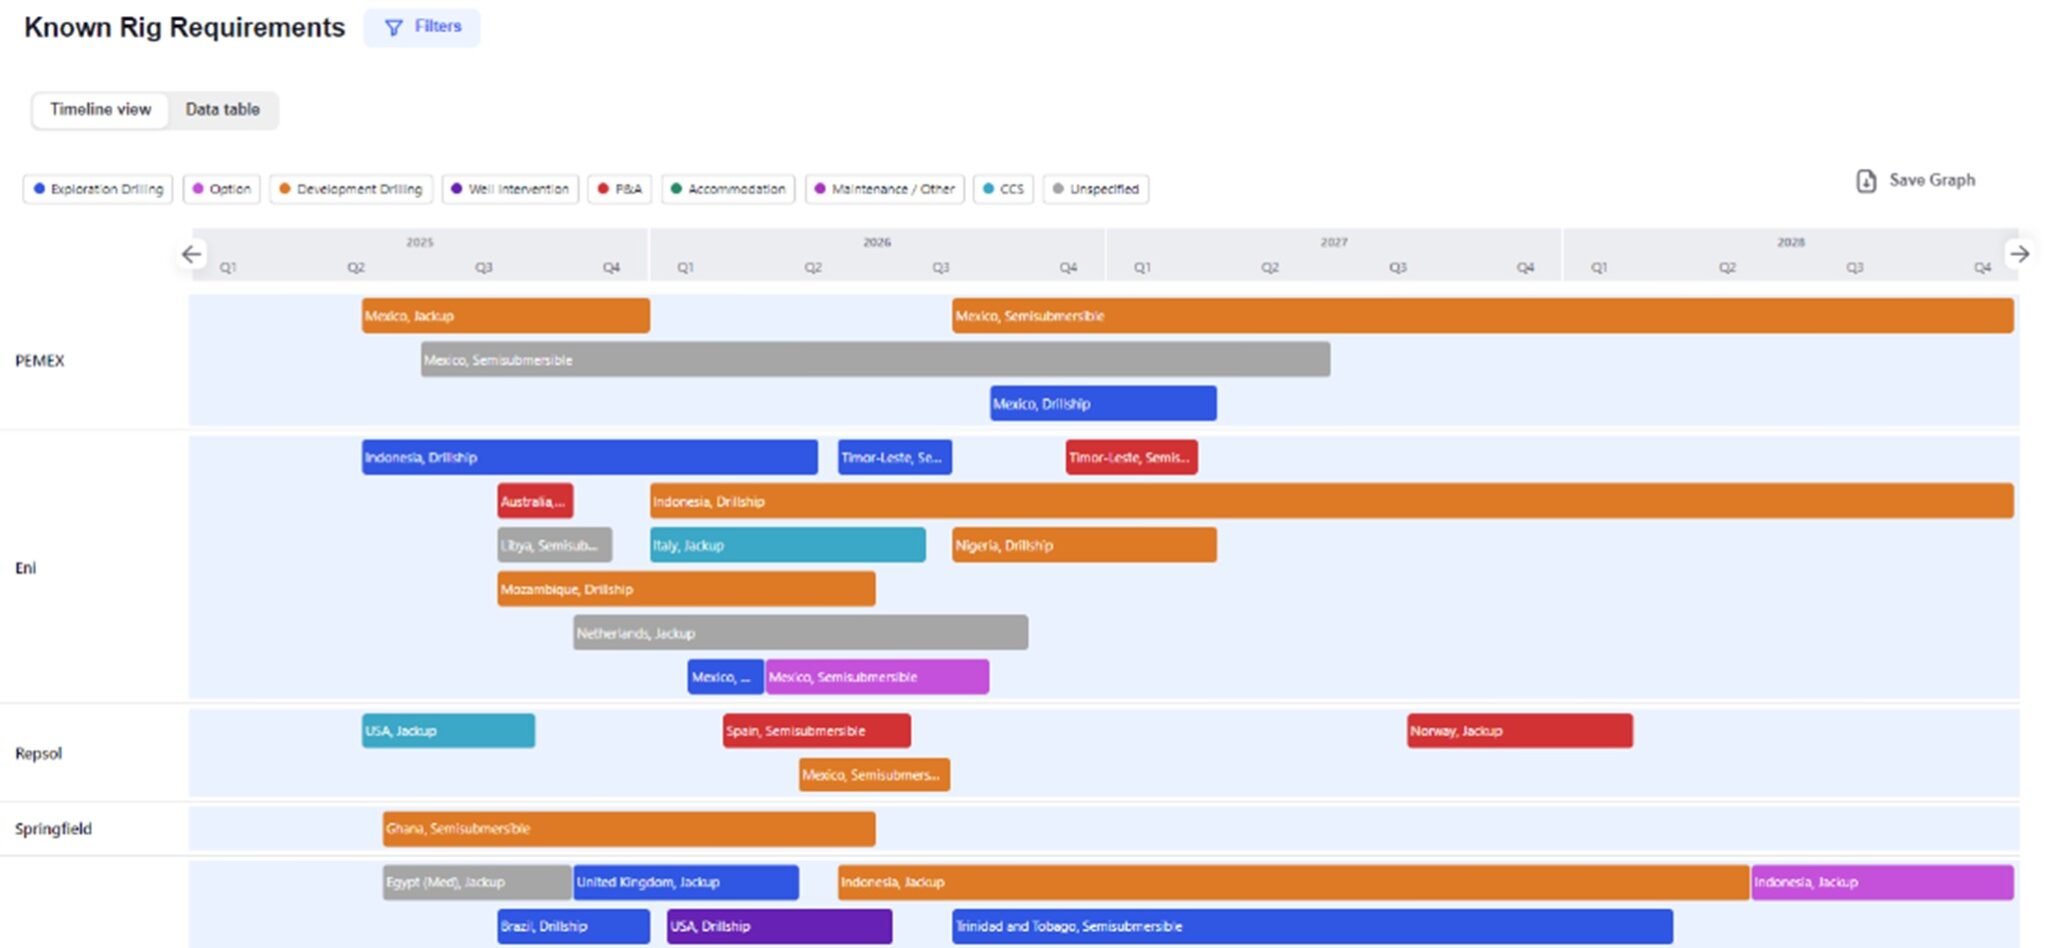Toggle the Exploration Drilling legend chip
Screen dimensions: 2048x948
pos(98,189)
